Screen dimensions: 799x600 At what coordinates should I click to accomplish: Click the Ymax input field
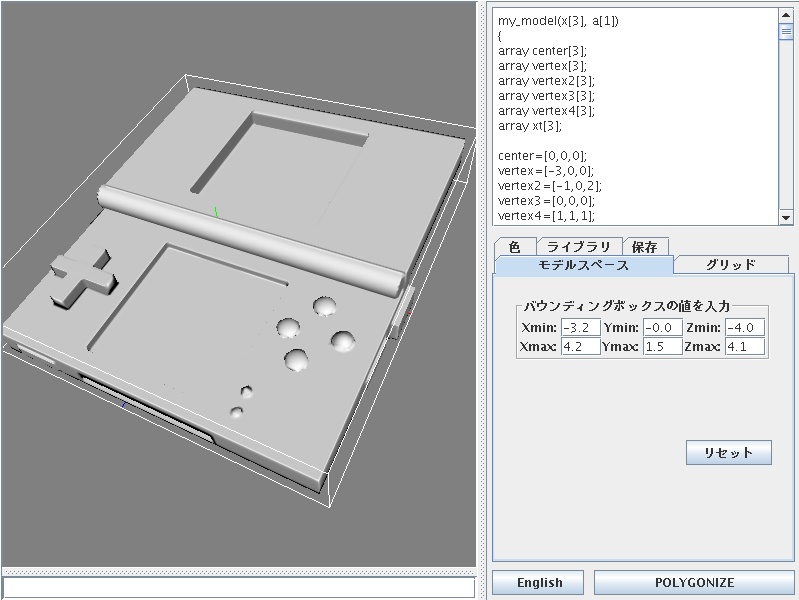coord(663,347)
